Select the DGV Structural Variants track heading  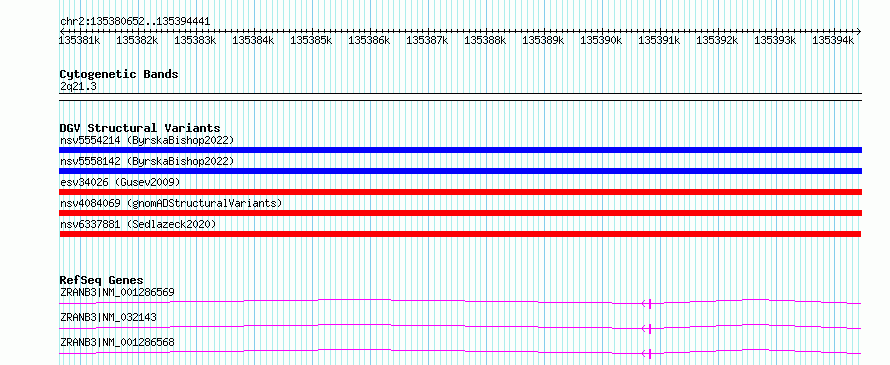point(140,128)
